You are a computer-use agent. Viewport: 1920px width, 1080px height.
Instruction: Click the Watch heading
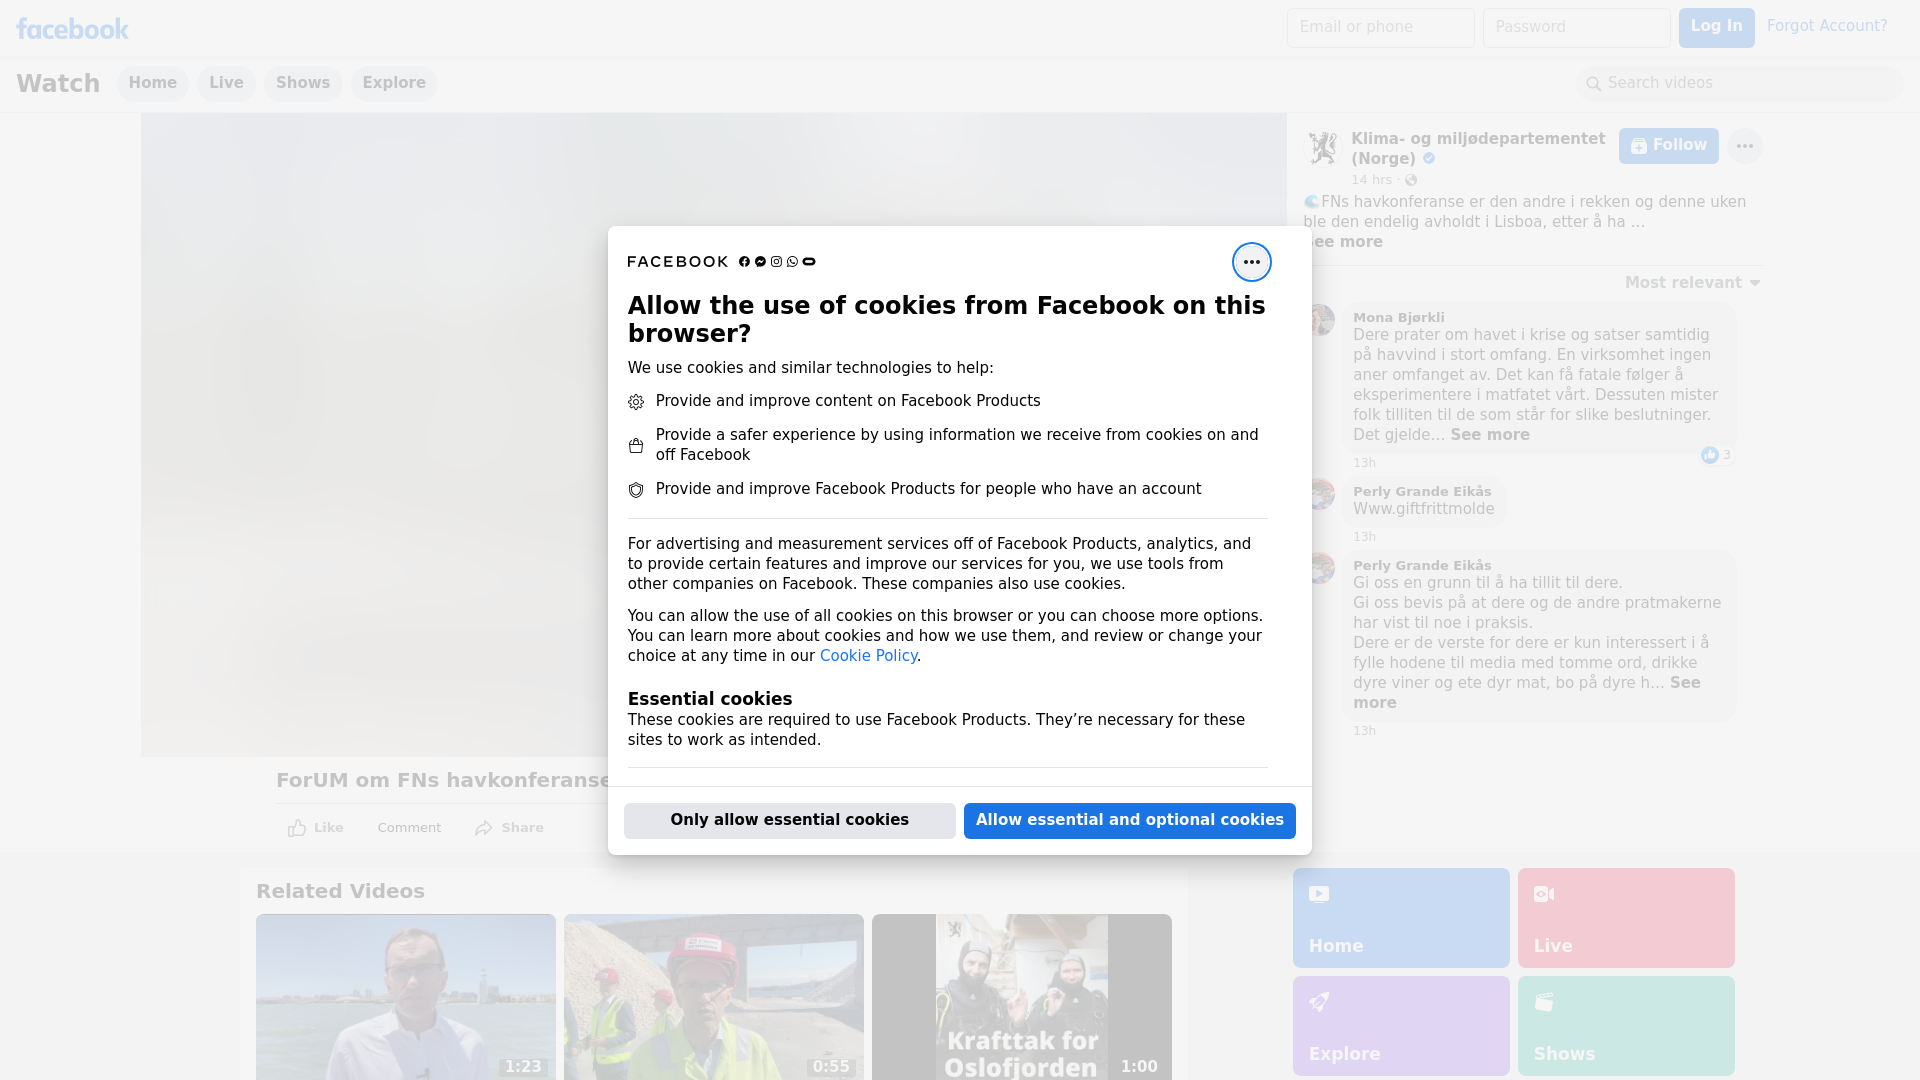[58, 84]
